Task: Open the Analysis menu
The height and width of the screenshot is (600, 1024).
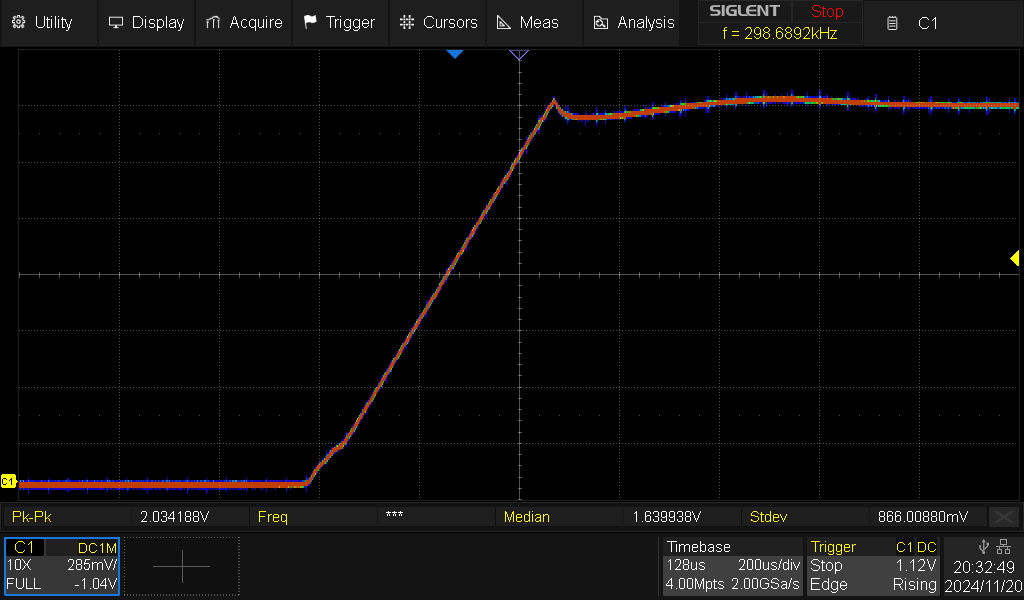Action: coord(634,22)
